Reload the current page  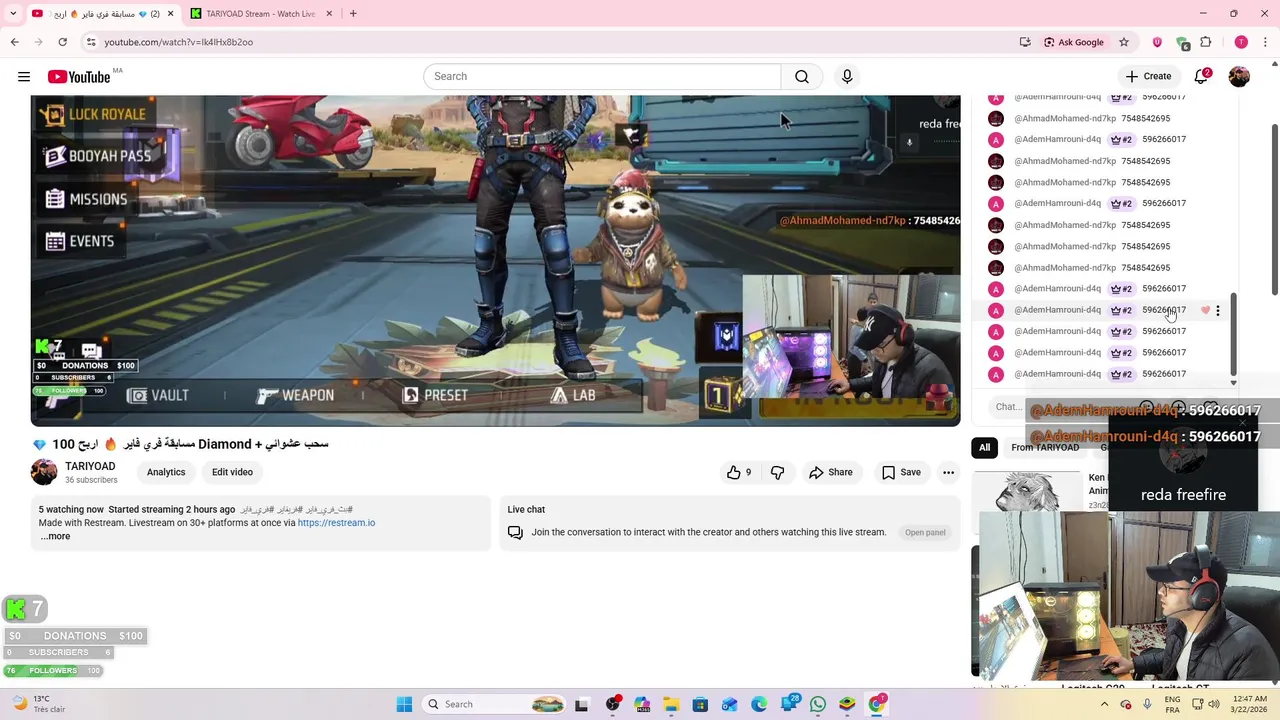coord(63,42)
